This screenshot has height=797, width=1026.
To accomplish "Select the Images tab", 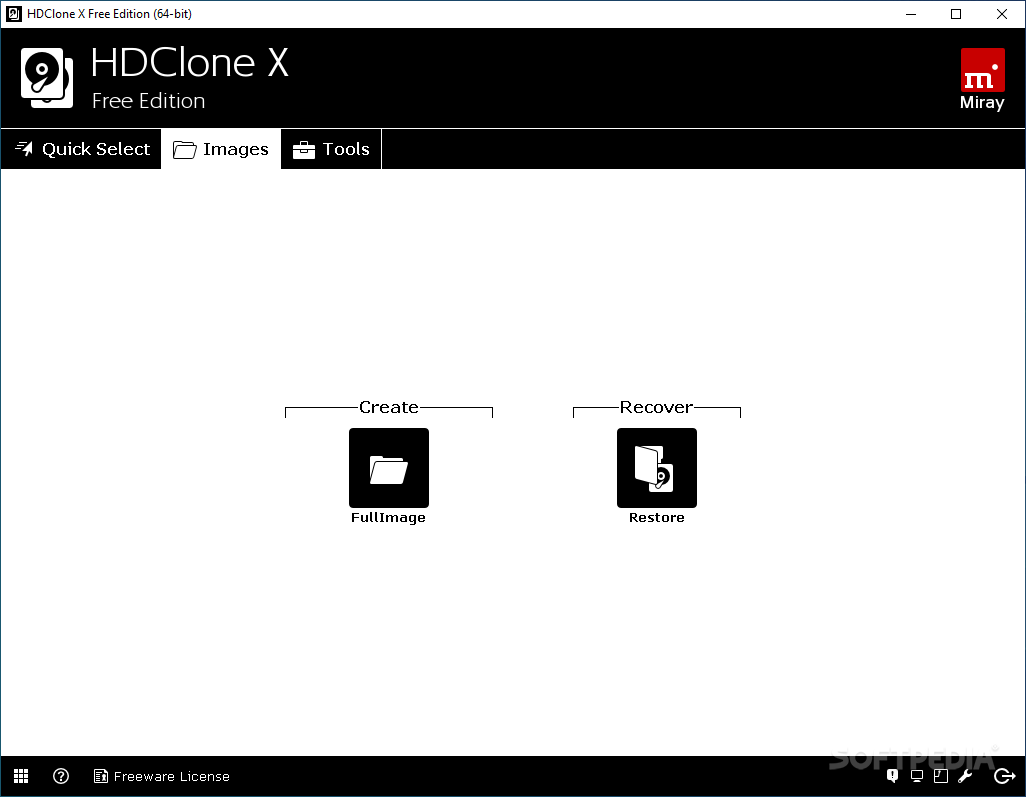I will (x=221, y=149).
